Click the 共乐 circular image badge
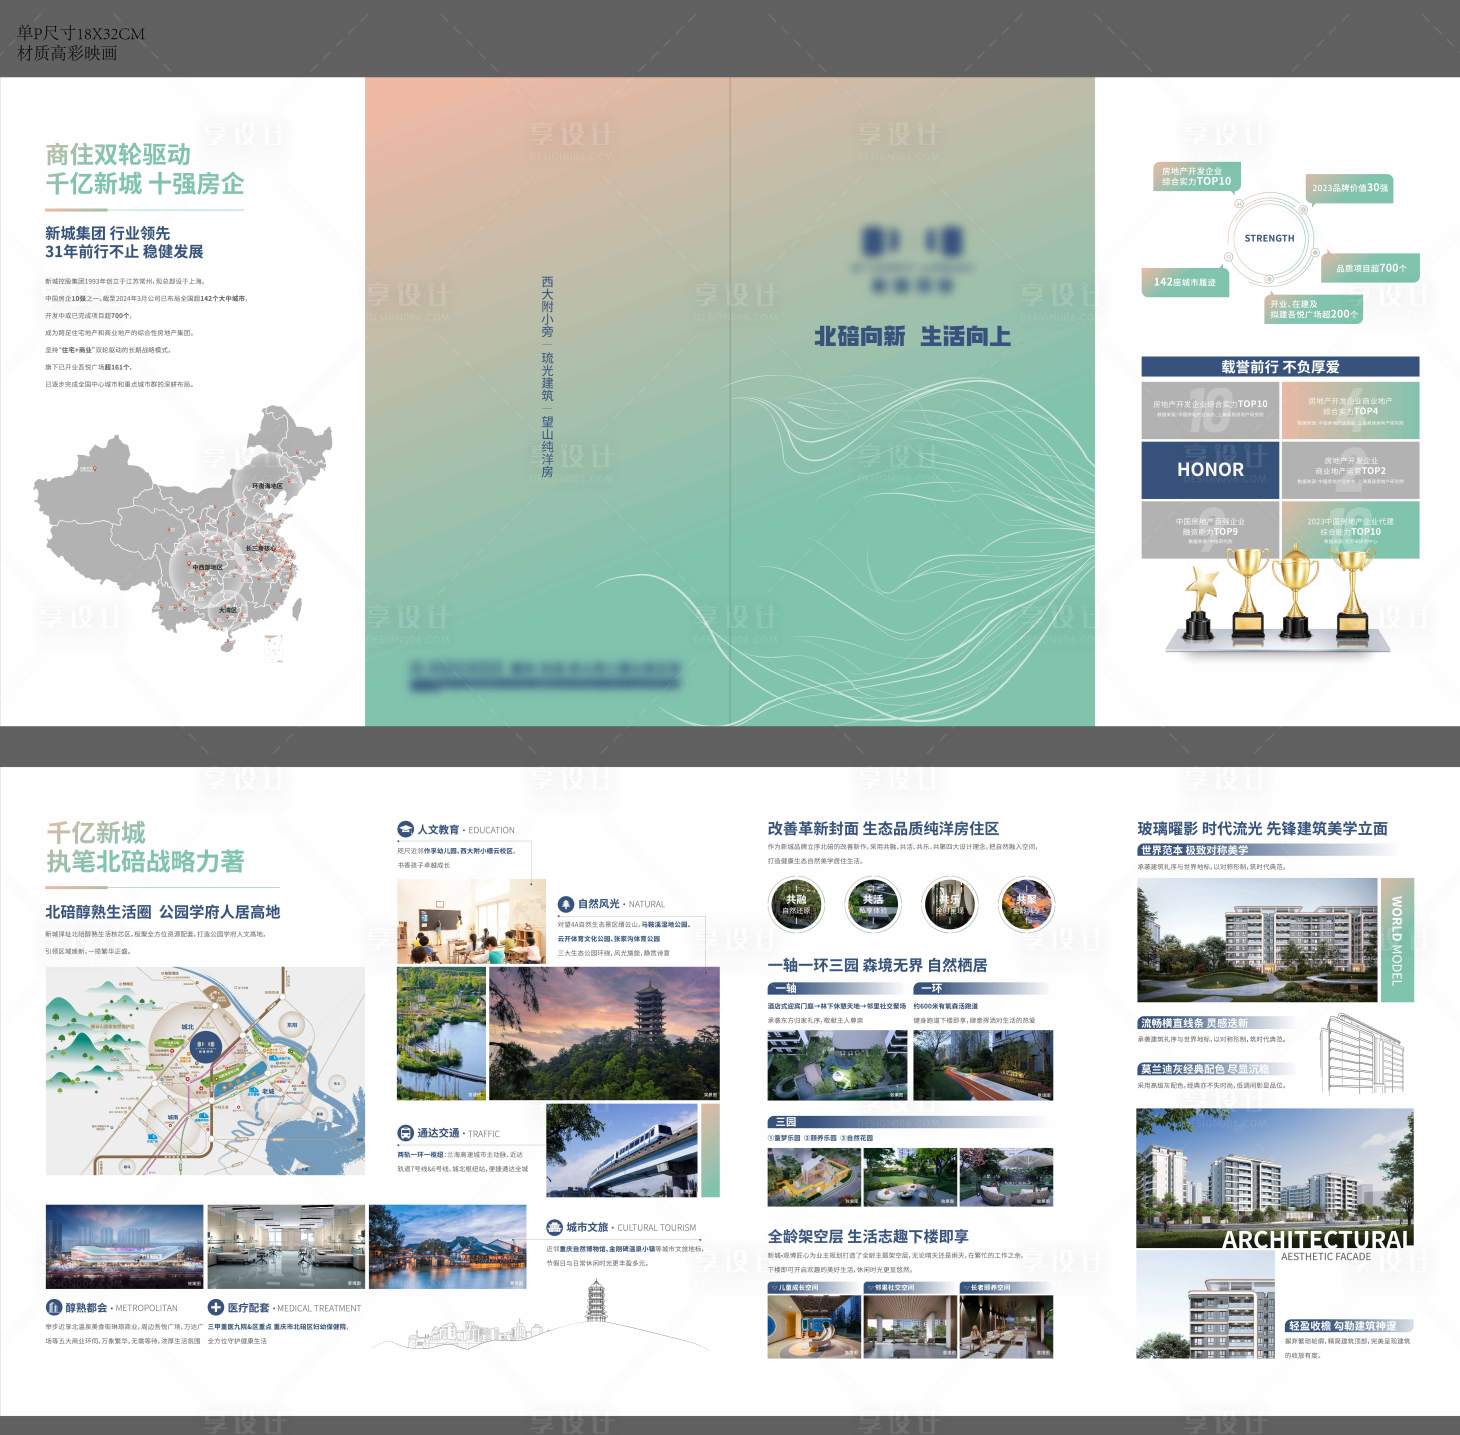 (949, 904)
